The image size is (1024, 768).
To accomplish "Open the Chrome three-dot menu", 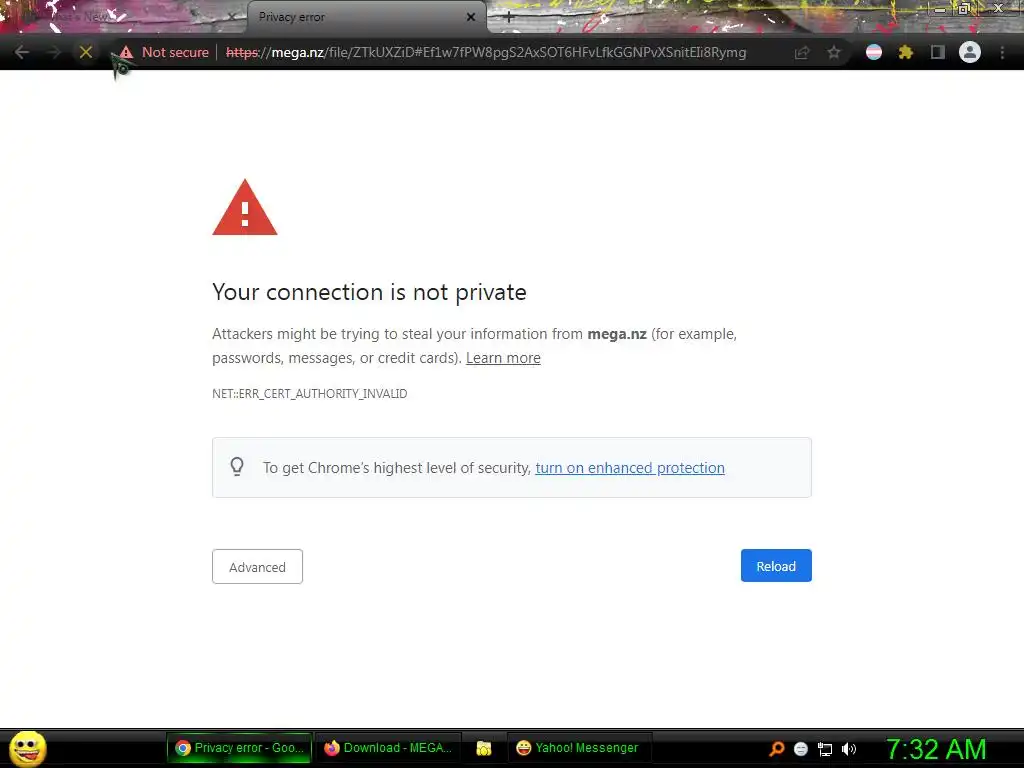I will [x=1002, y=52].
